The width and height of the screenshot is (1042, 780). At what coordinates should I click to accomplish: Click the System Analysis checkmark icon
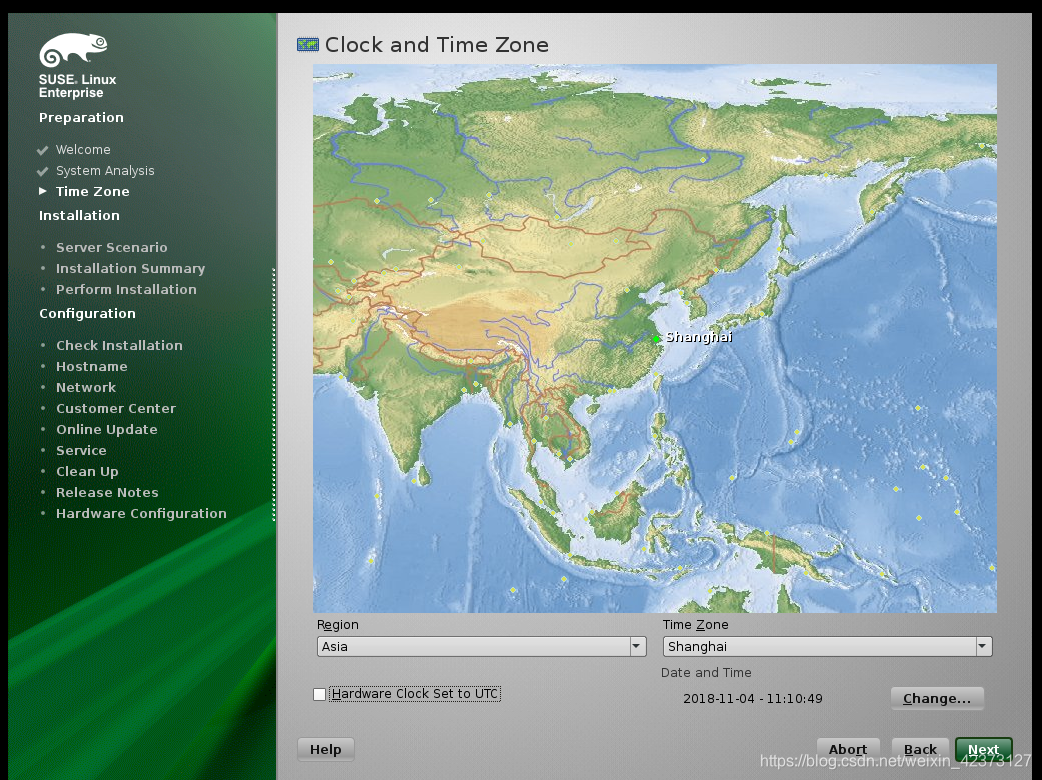(43, 171)
